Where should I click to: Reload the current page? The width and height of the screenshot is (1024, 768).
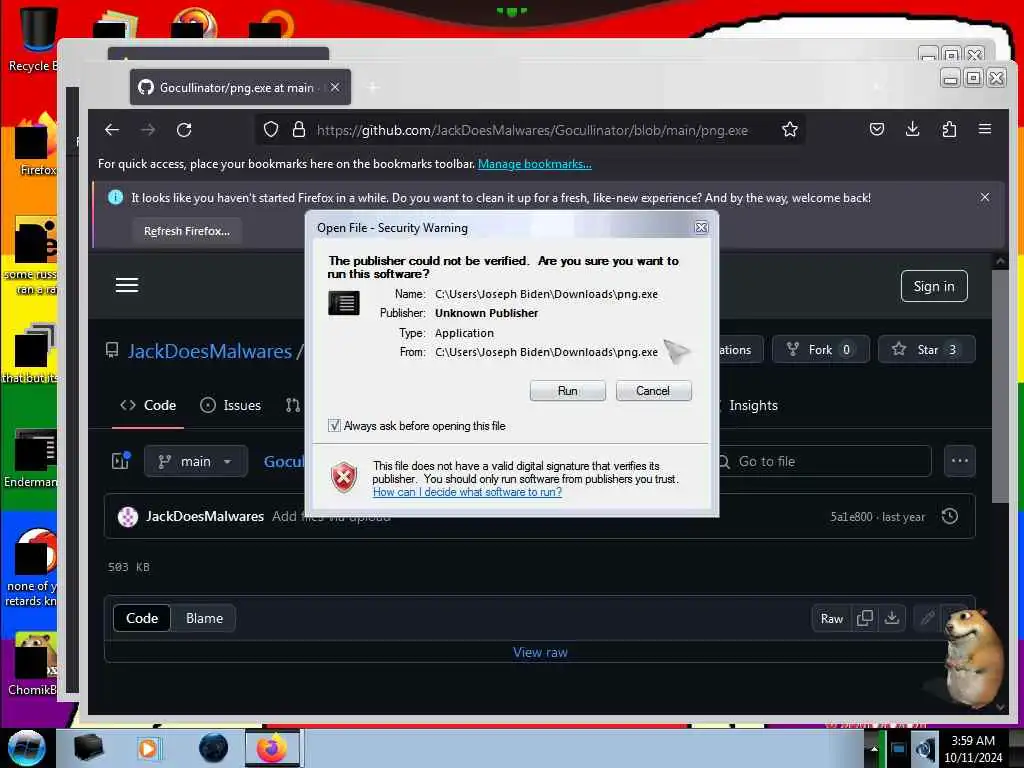pyautogui.click(x=184, y=130)
